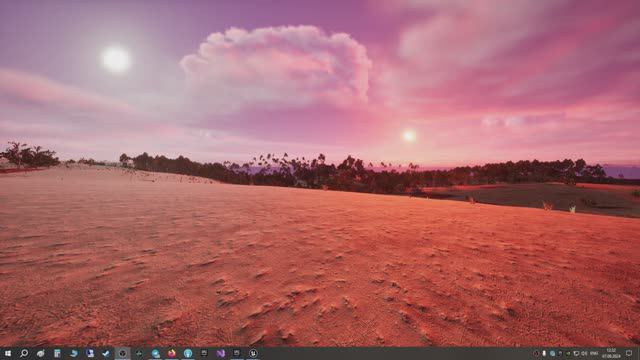Open the volume control tray icon
The height and width of the screenshot is (360, 640).
coord(584,353)
